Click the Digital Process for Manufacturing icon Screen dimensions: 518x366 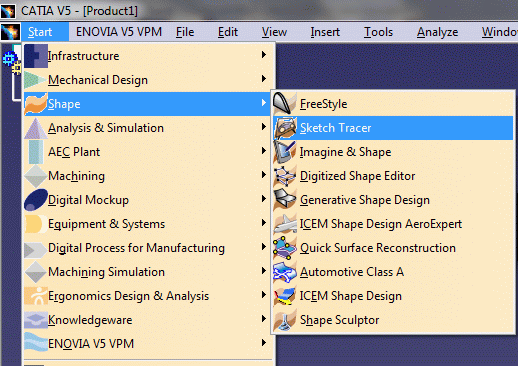(35, 249)
